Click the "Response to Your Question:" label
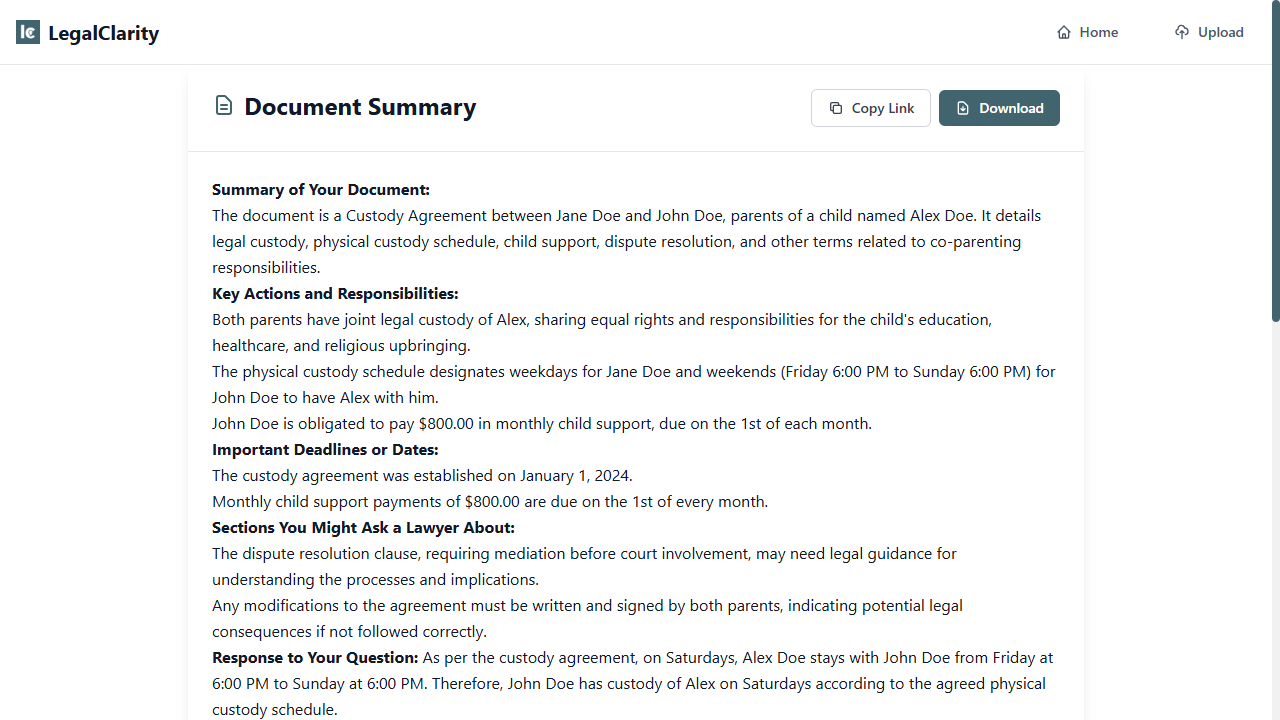 [x=315, y=658]
